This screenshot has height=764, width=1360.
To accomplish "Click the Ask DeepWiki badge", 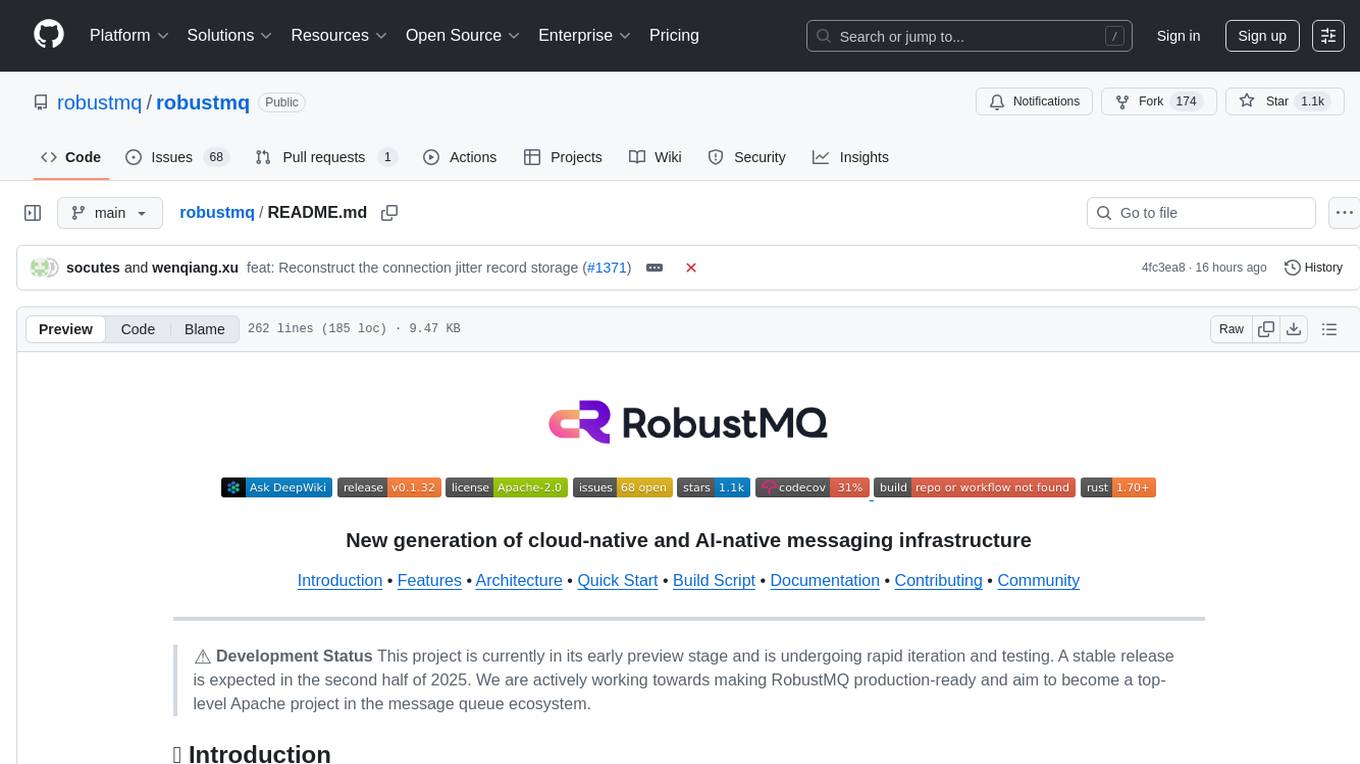I will click(x=277, y=487).
